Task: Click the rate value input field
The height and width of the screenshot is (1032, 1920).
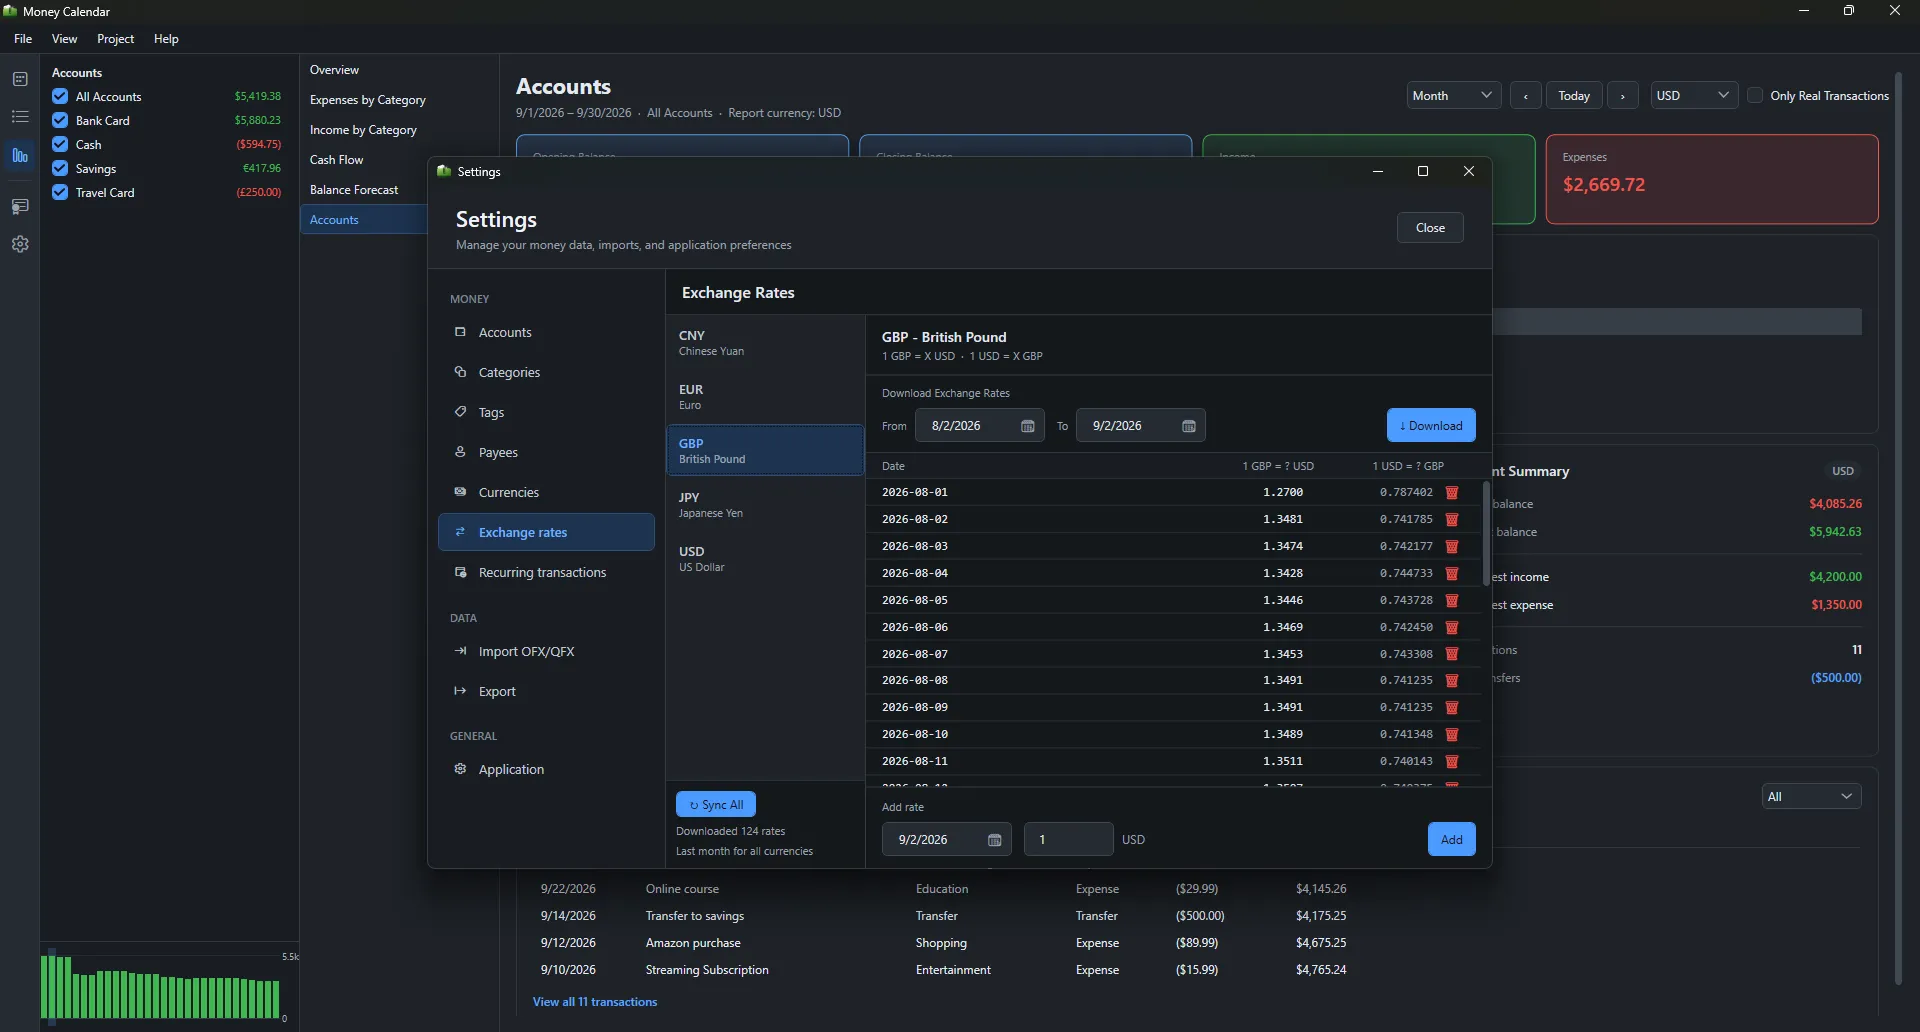Action: pos(1068,840)
